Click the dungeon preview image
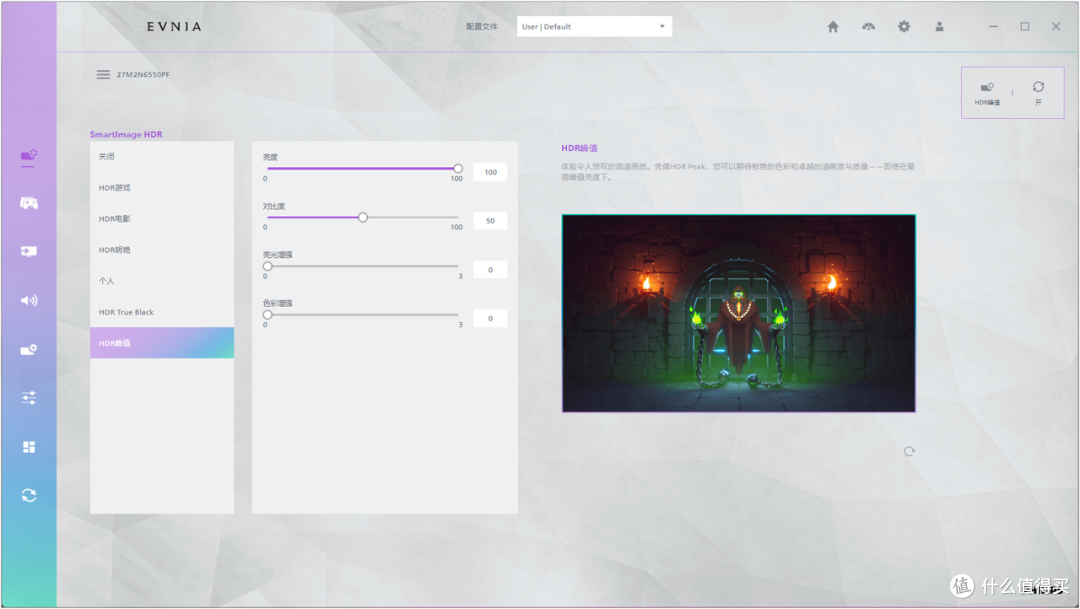Viewport: 1080px width, 609px height. 738,313
